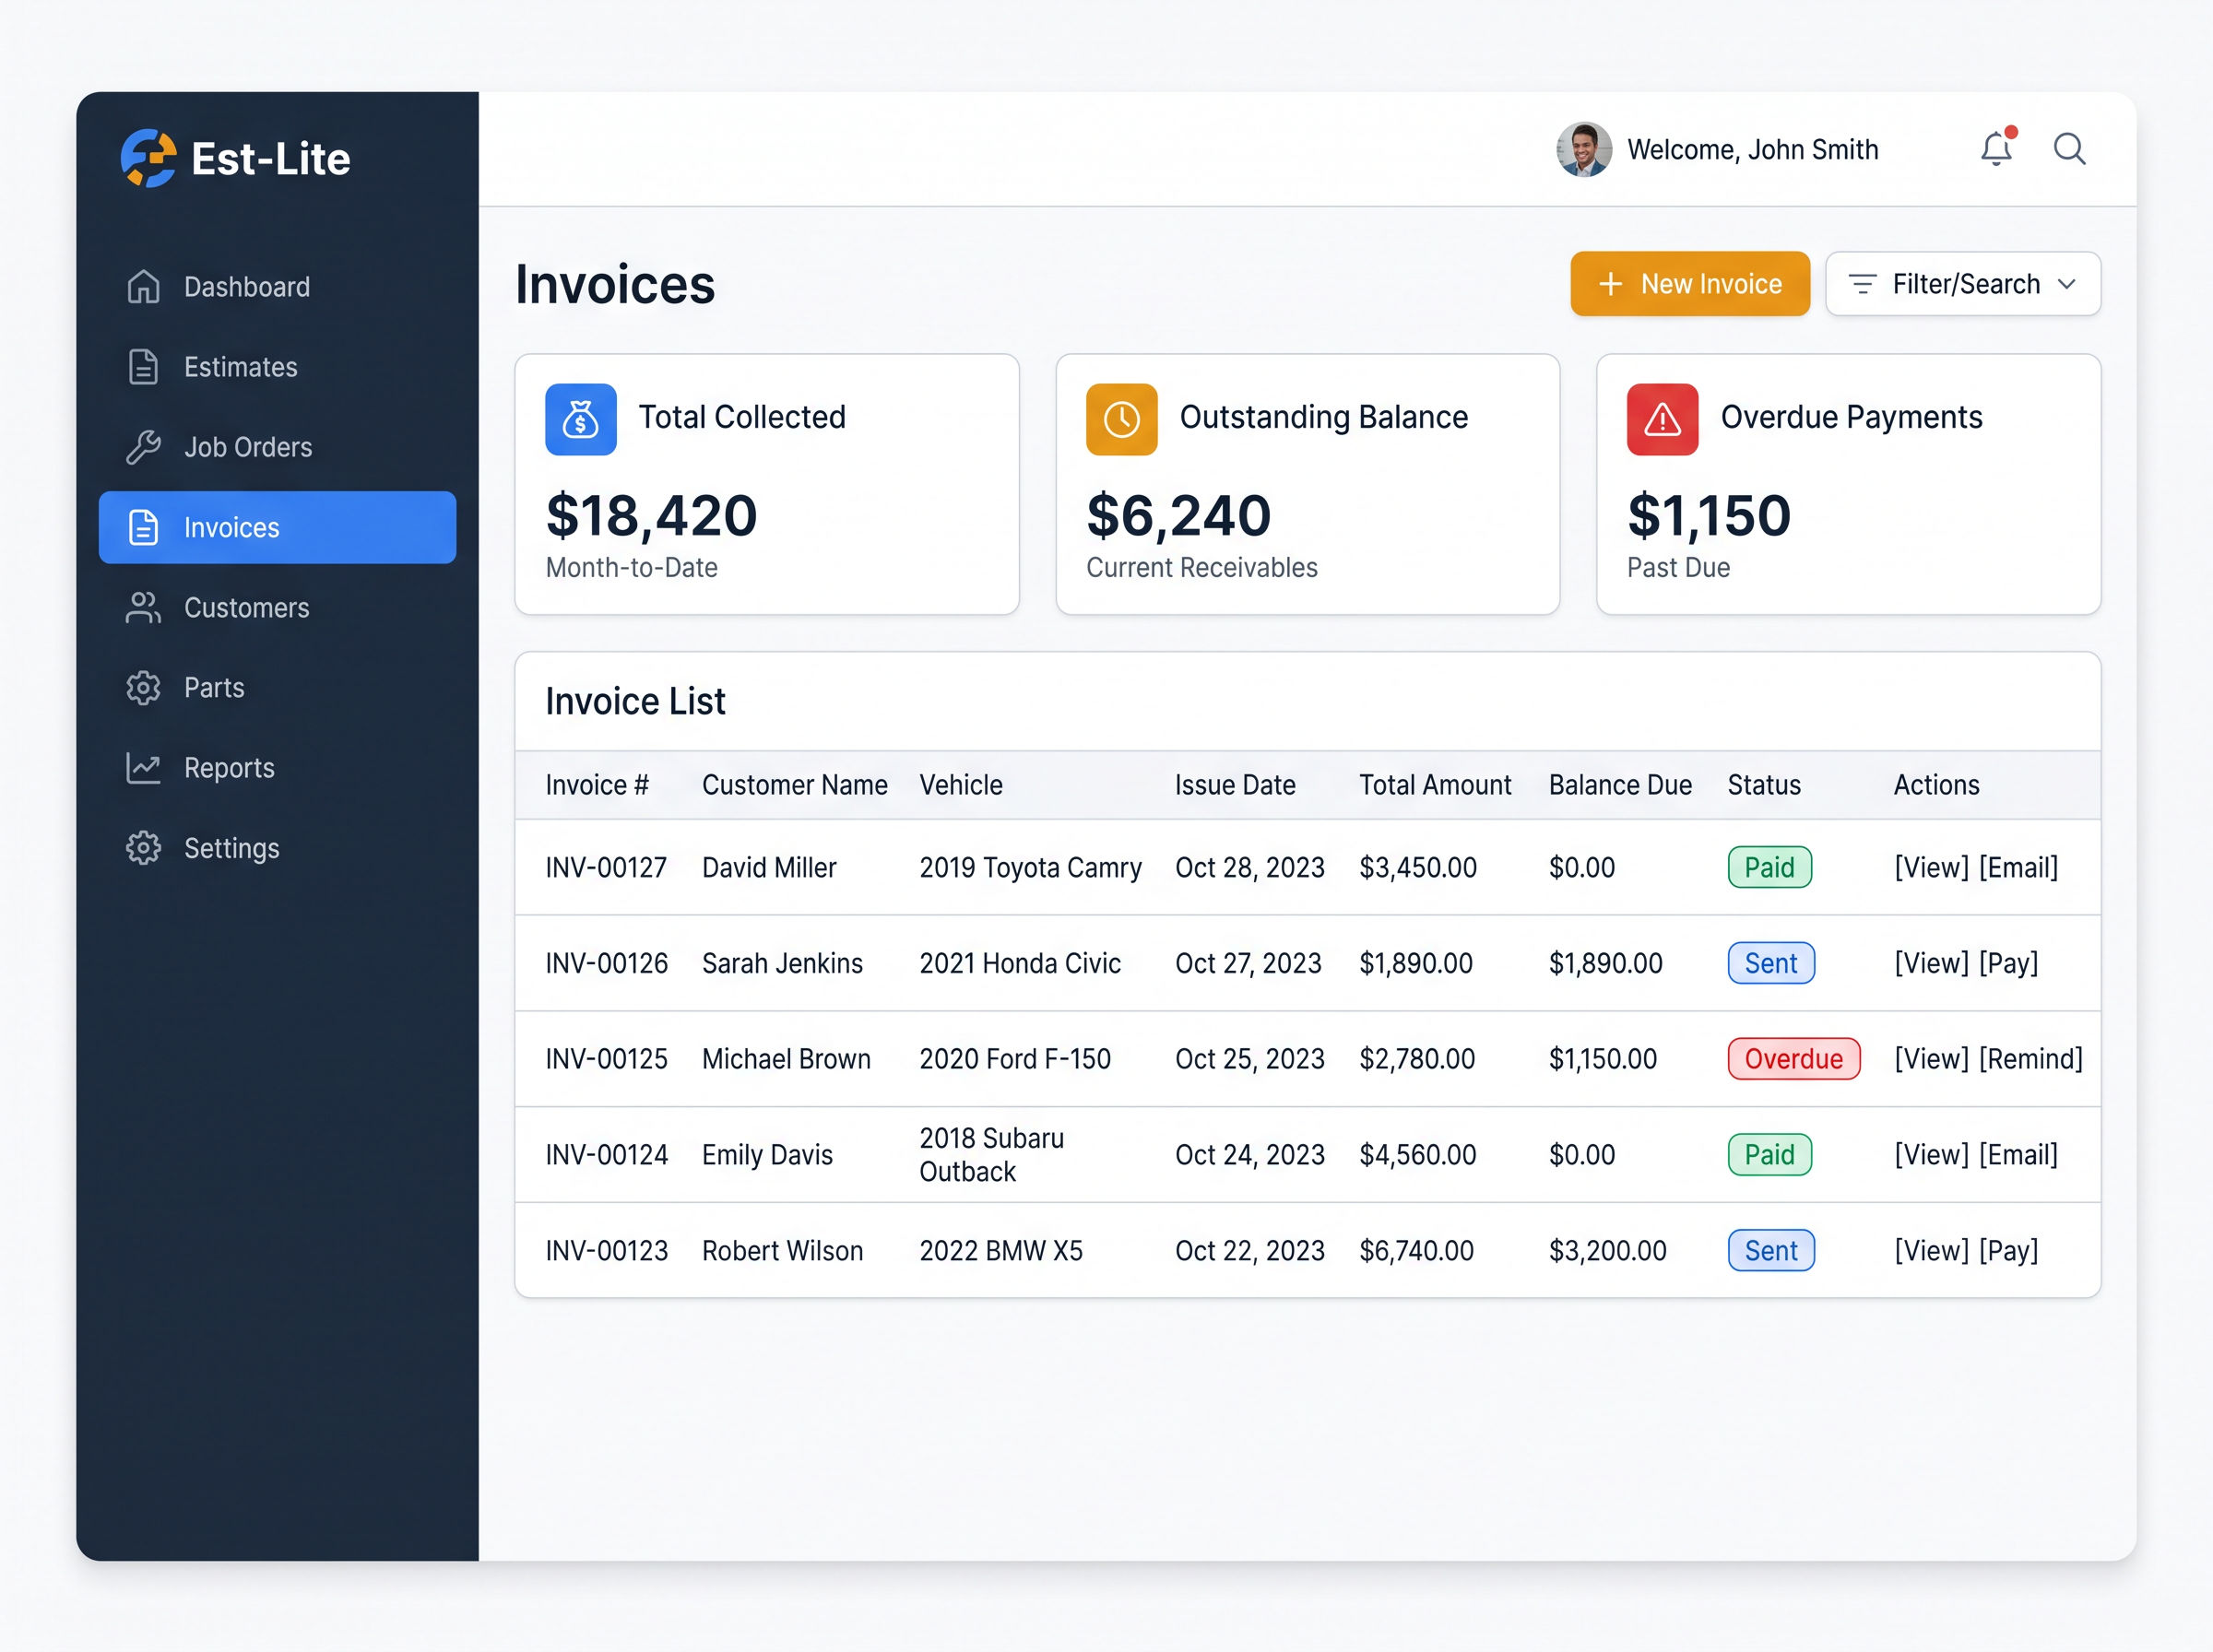This screenshot has height=1652, width=2213.
Task: Click the Paid badge for INV-00127
Action: 1770,867
